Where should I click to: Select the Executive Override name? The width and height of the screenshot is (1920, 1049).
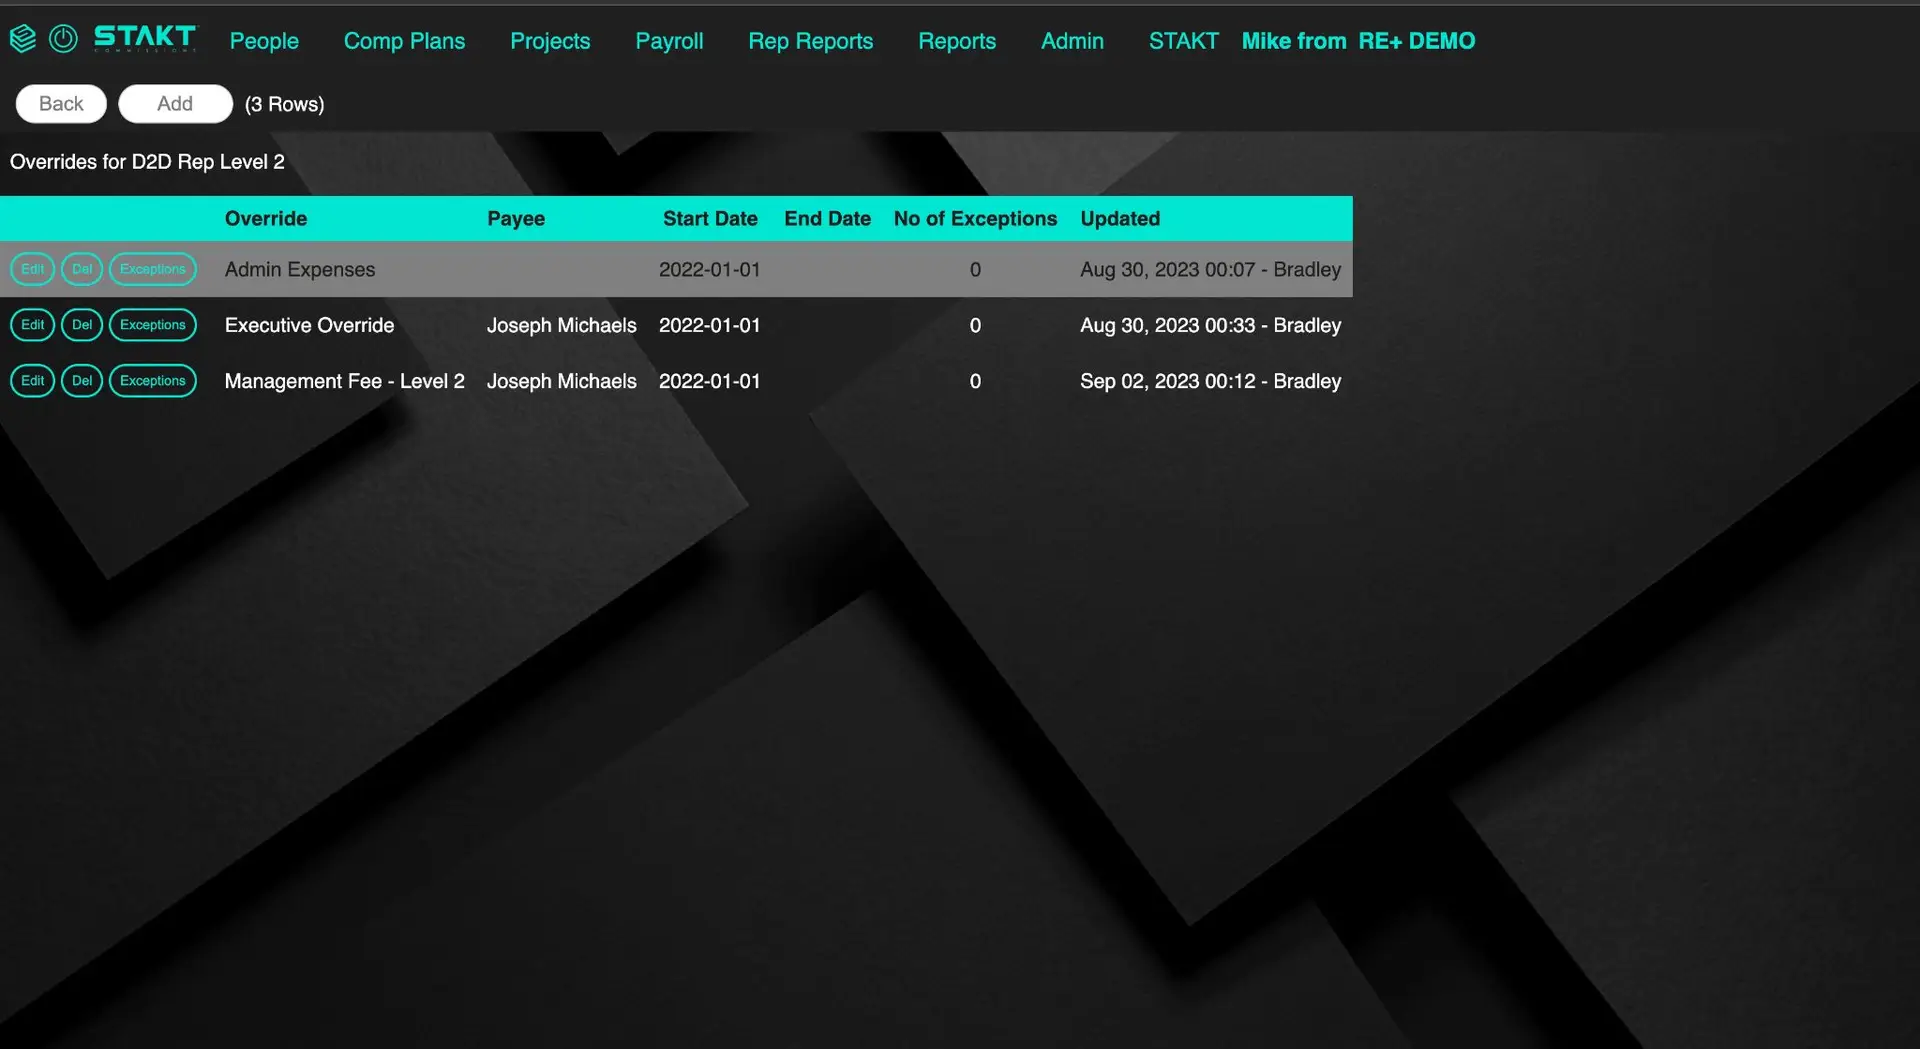tap(310, 326)
